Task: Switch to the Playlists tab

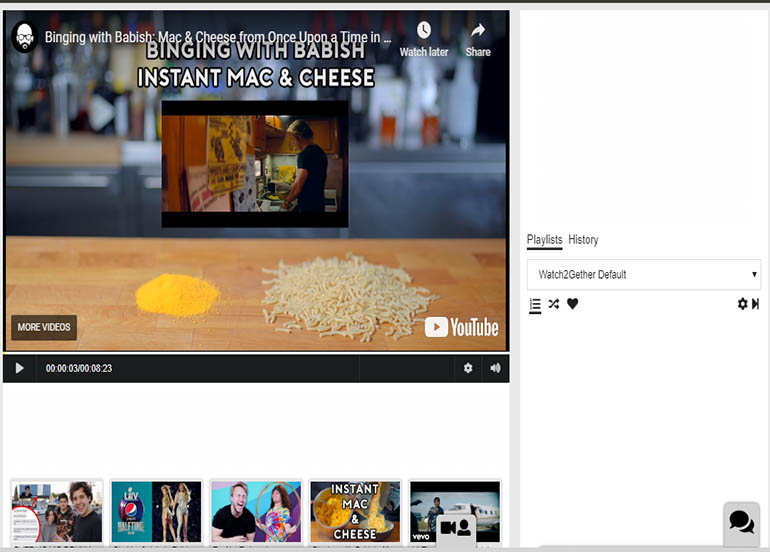Action: (x=544, y=240)
